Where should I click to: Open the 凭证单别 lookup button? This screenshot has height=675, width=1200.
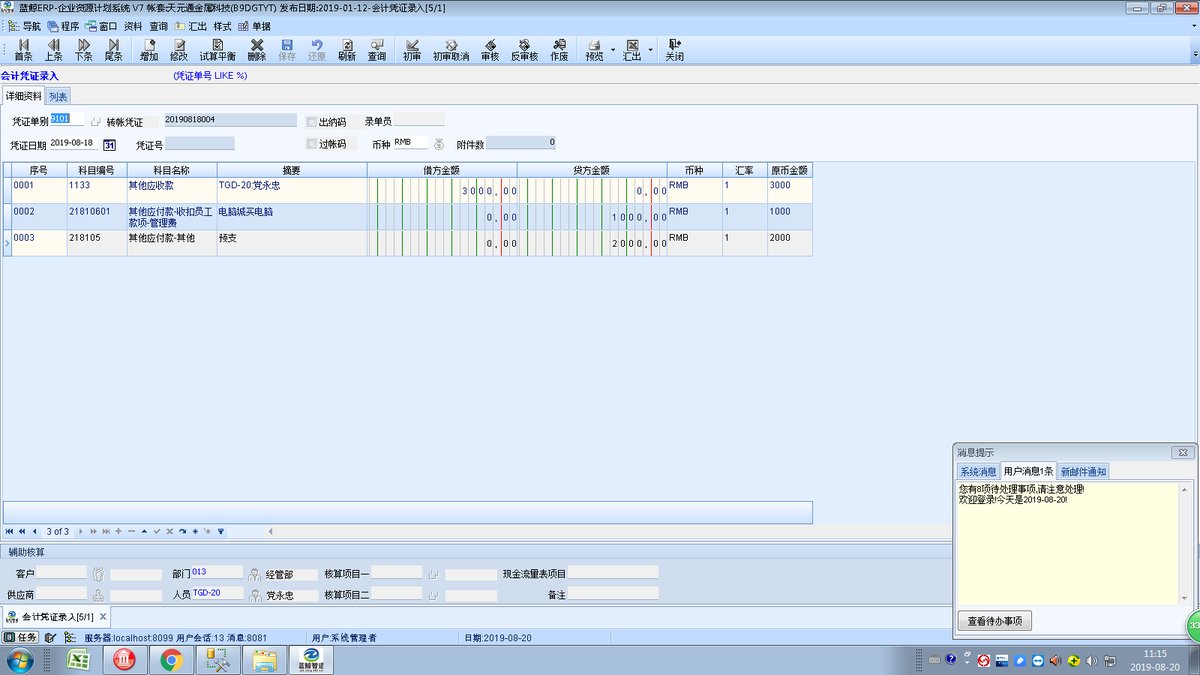coord(96,122)
